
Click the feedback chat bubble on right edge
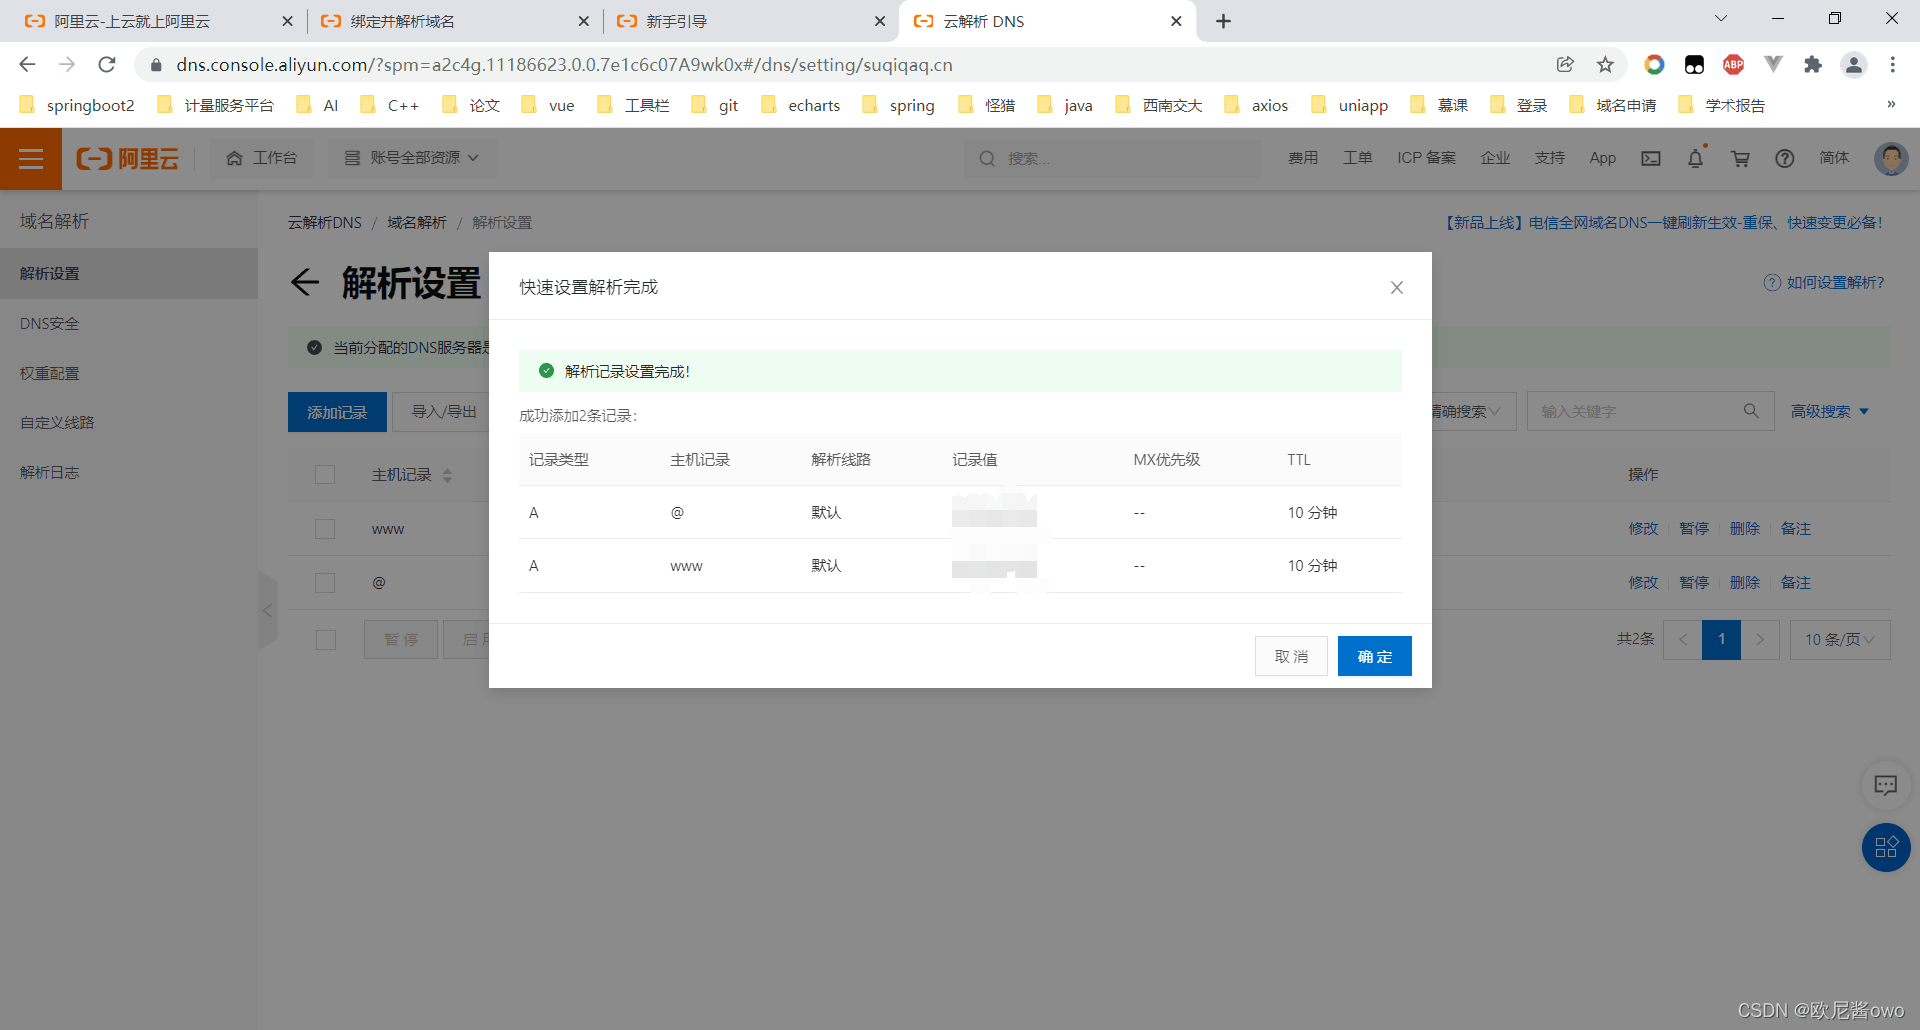pyautogui.click(x=1887, y=786)
